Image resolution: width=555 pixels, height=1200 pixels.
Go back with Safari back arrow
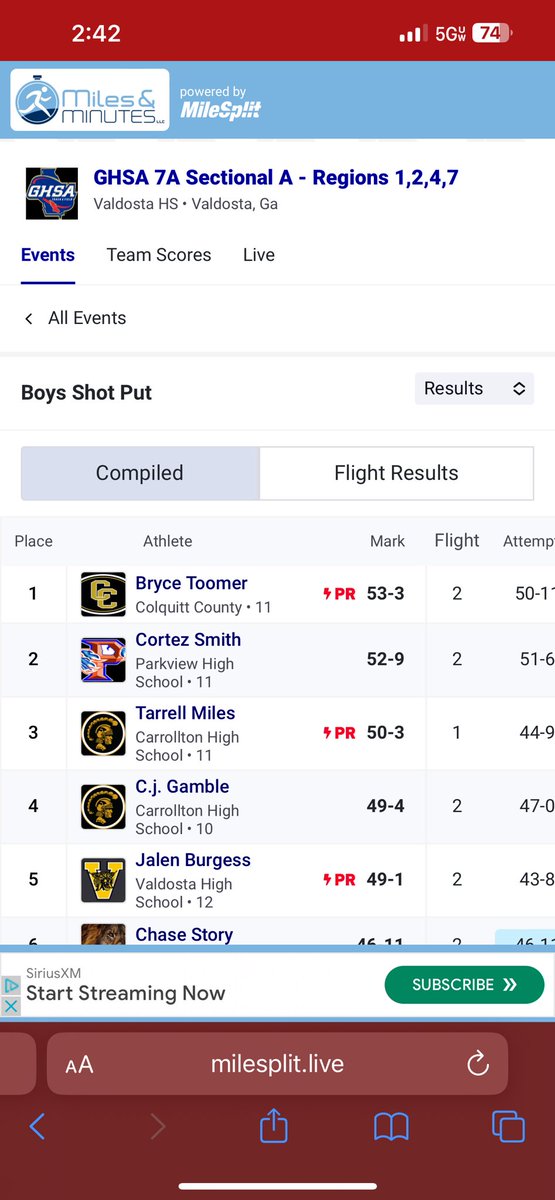pos(37,1127)
